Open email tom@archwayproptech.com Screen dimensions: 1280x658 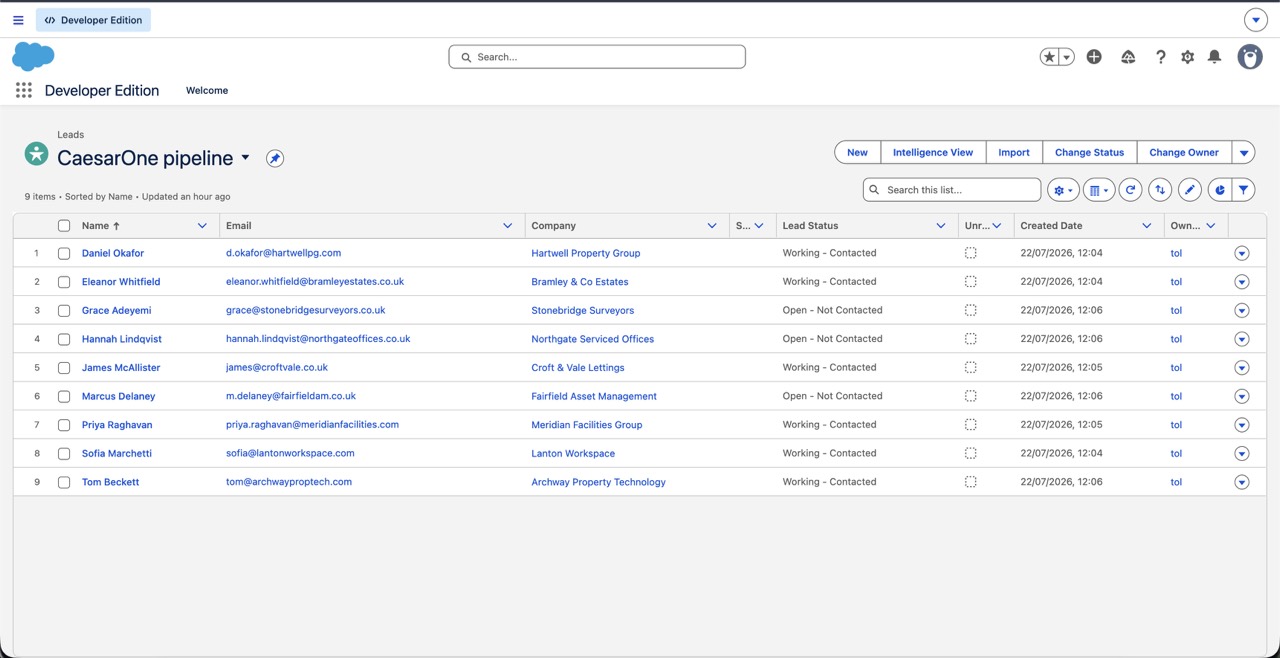point(289,482)
